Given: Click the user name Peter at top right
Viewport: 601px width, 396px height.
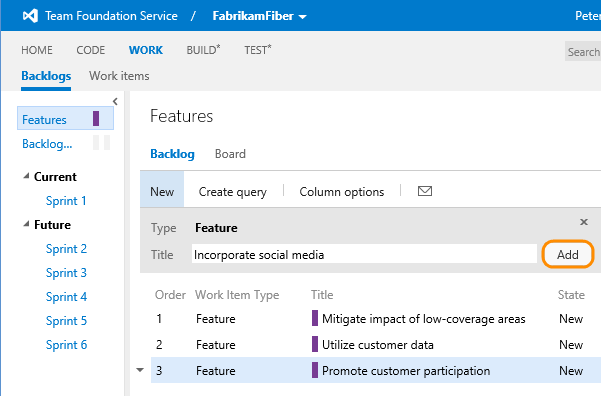Looking at the screenshot, I should (588, 16).
